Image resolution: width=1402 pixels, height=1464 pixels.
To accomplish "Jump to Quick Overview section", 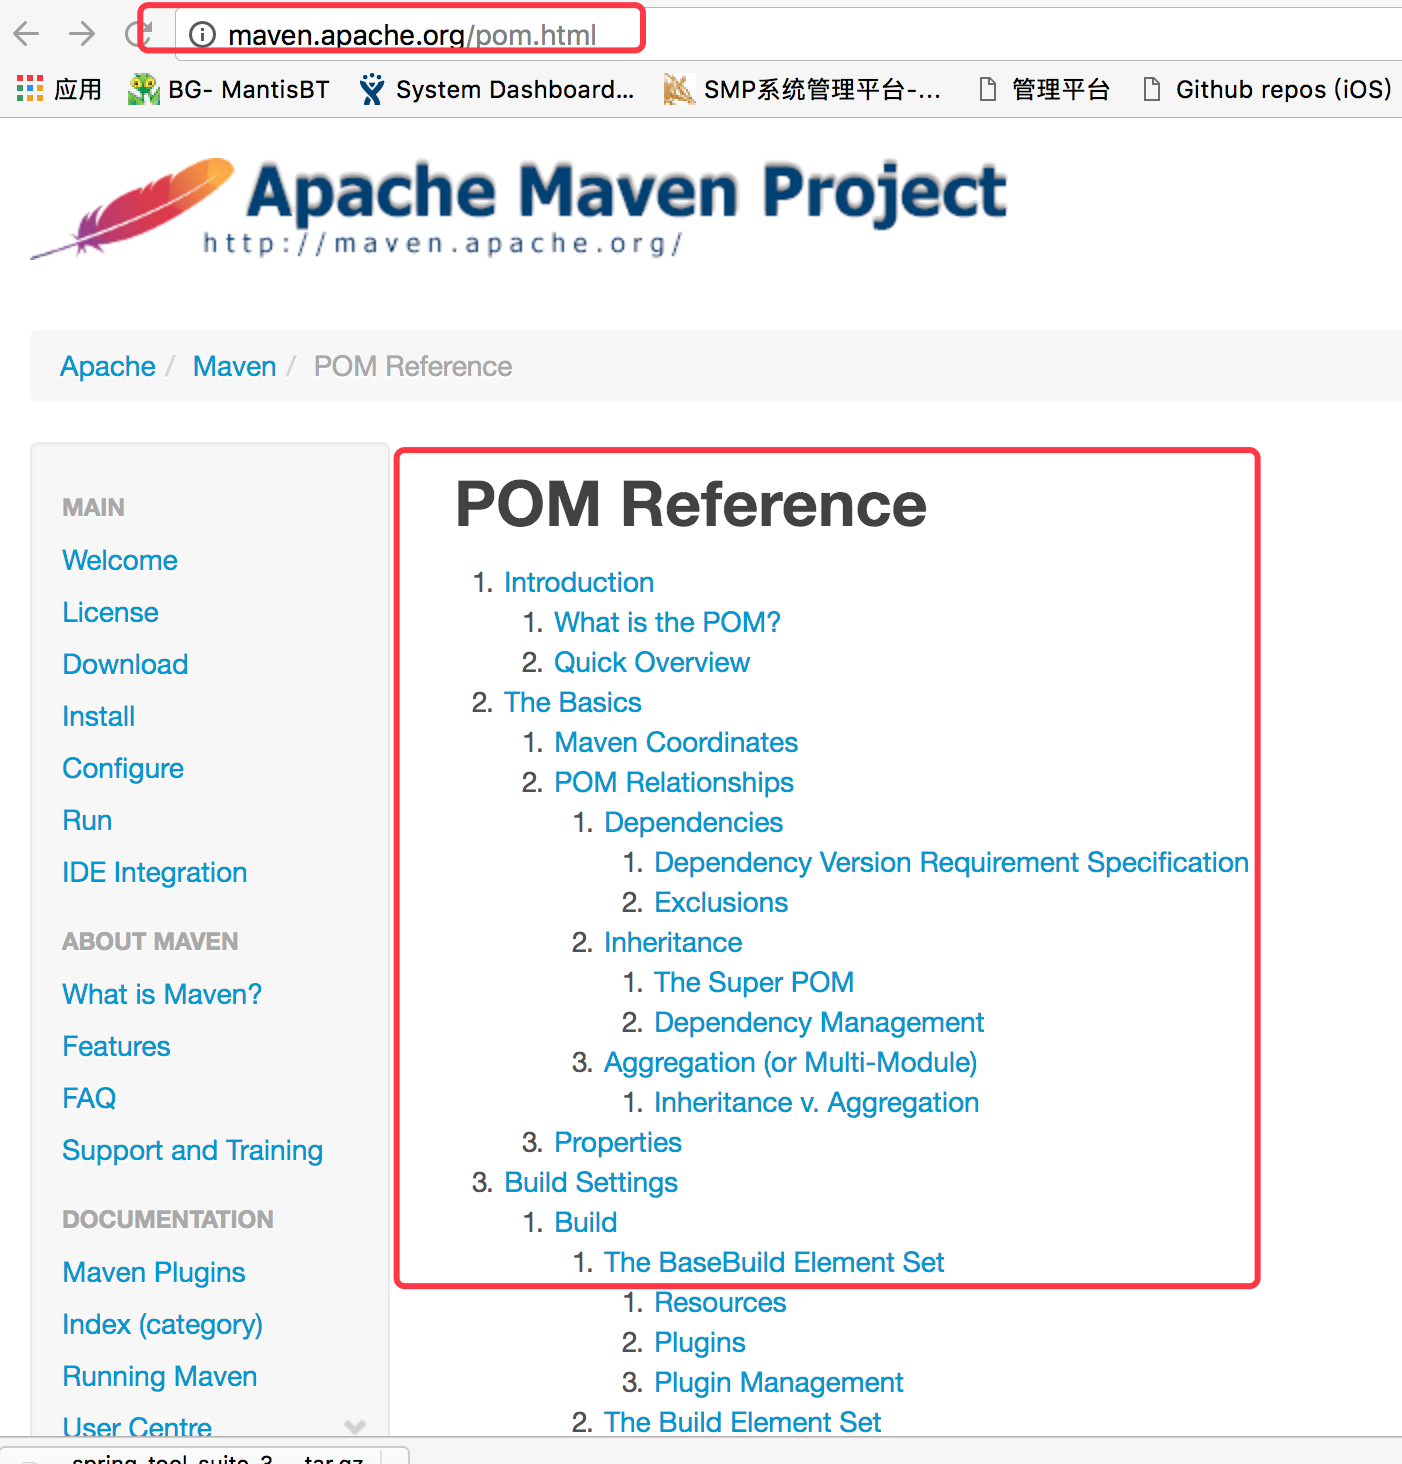I will 652,662.
